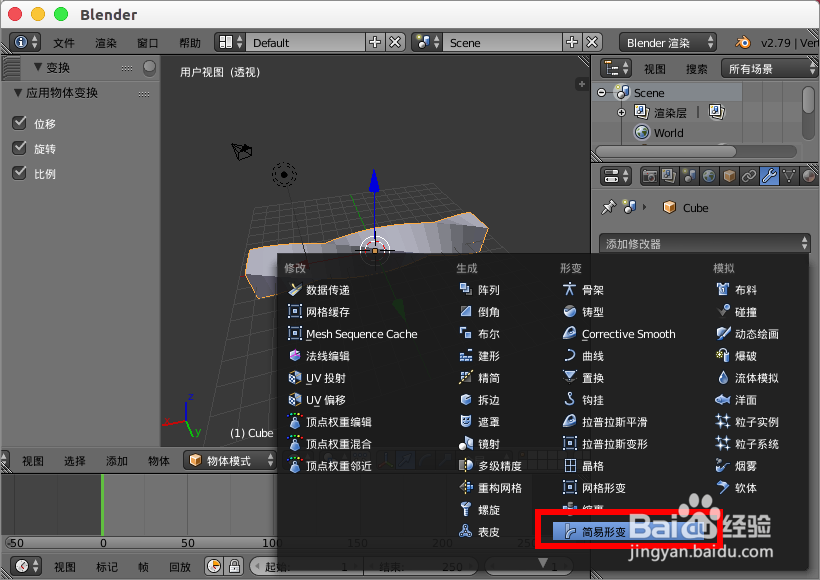This screenshot has height=580, width=820.
Task: Choose 粒子系统 modifier
Action: coord(747,443)
